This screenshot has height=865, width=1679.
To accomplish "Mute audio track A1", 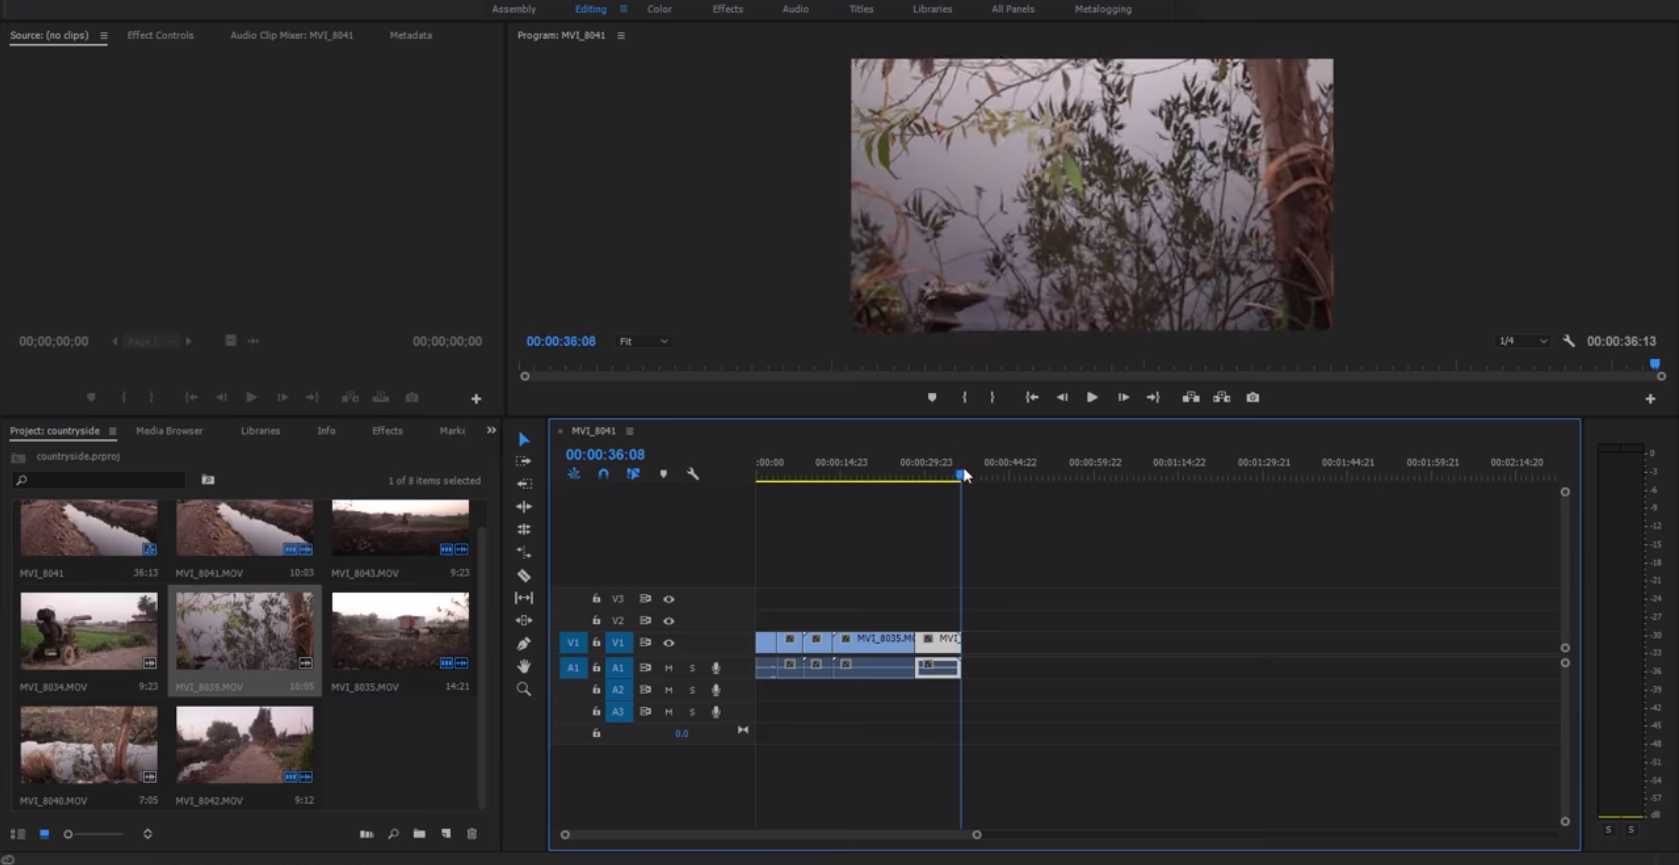I will [669, 668].
